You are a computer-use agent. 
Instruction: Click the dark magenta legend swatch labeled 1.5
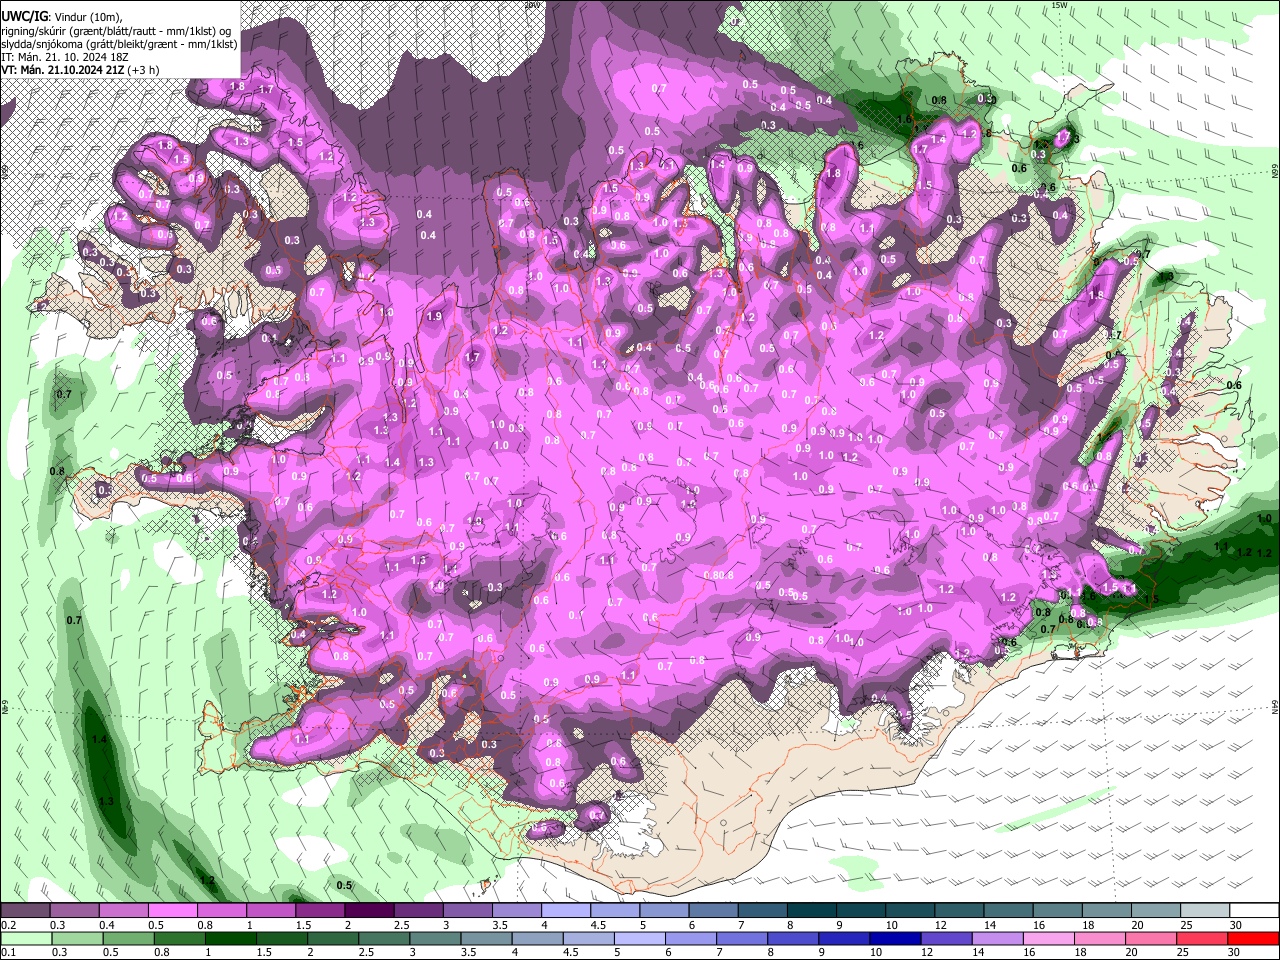pos(320,911)
